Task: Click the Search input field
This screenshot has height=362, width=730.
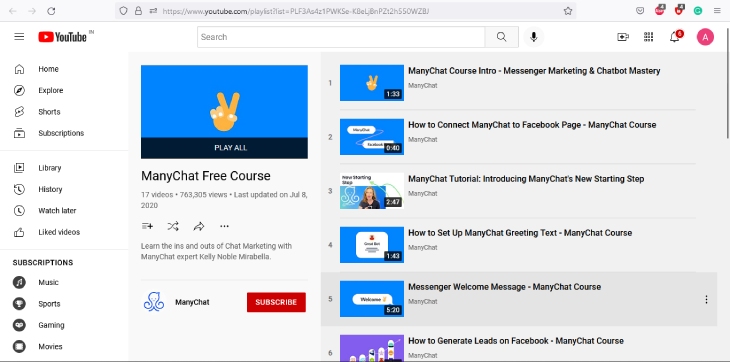Action: [341, 37]
